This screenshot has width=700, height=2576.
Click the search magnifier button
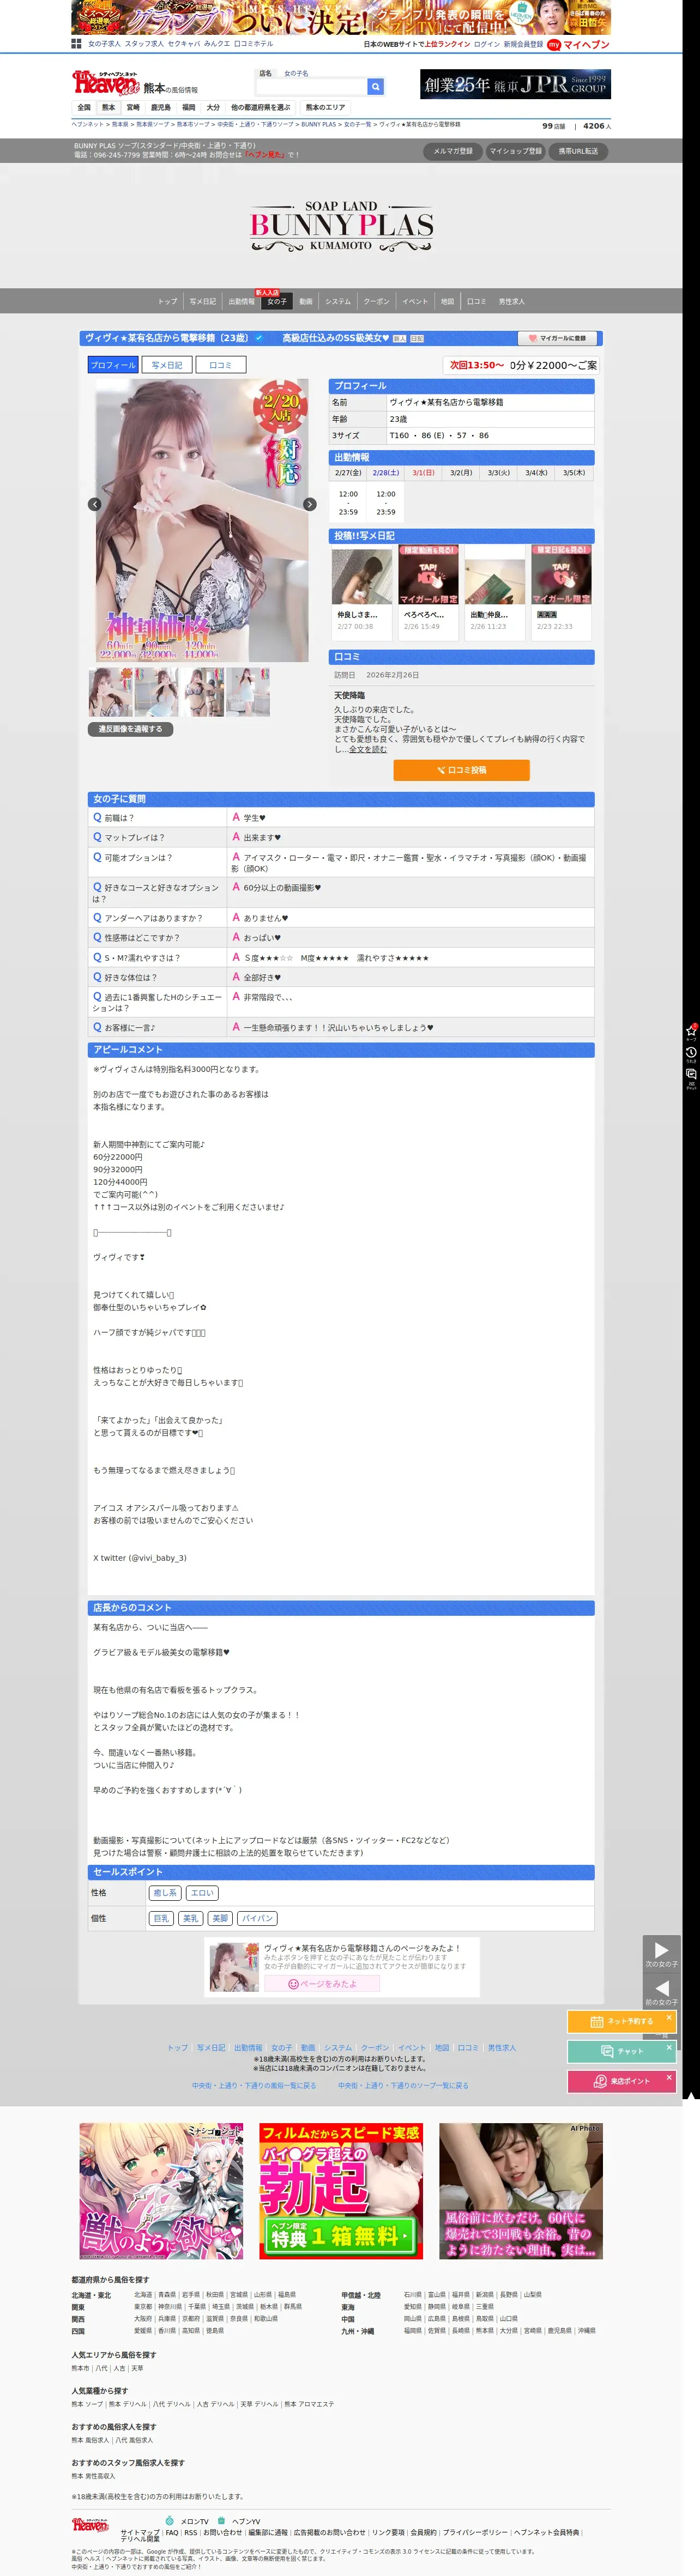[375, 87]
